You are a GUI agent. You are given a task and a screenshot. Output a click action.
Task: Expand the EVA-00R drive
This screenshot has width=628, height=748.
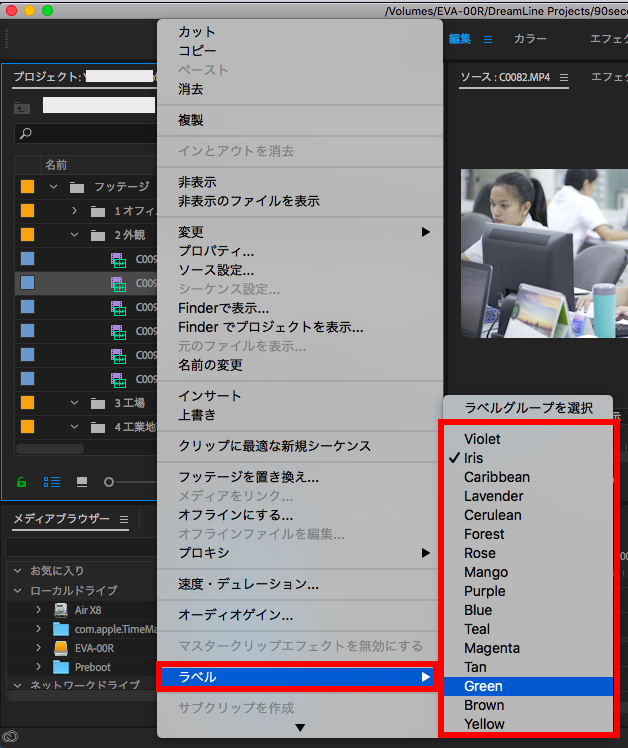[x=39, y=648]
